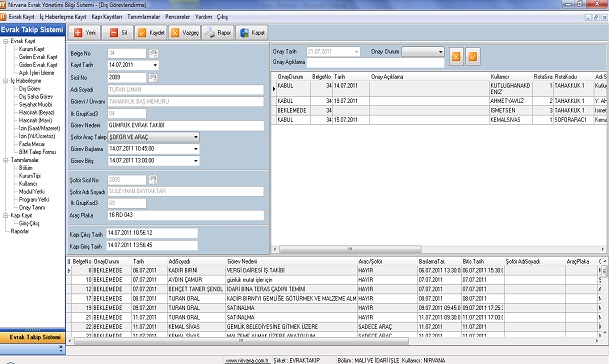Open the İç Haberleşme Kayıt menu
This screenshot has height=364, width=609.
[63, 17]
